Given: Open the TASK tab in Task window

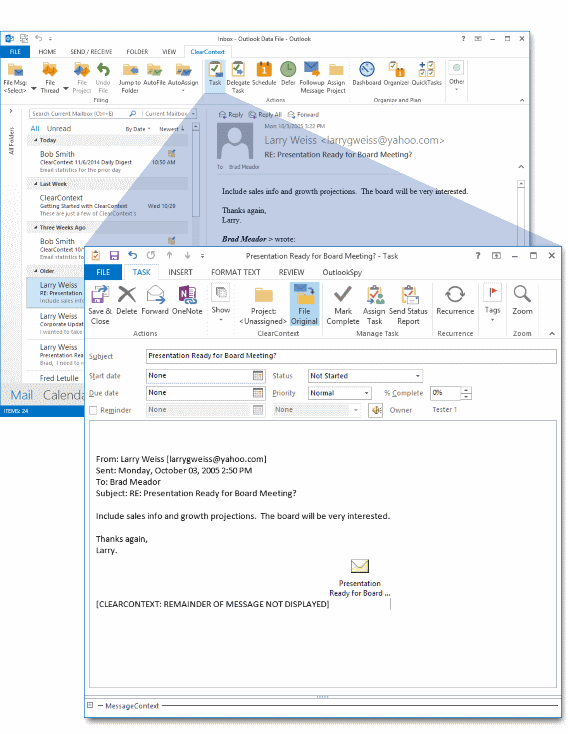Looking at the screenshot, I should point(141,272).
